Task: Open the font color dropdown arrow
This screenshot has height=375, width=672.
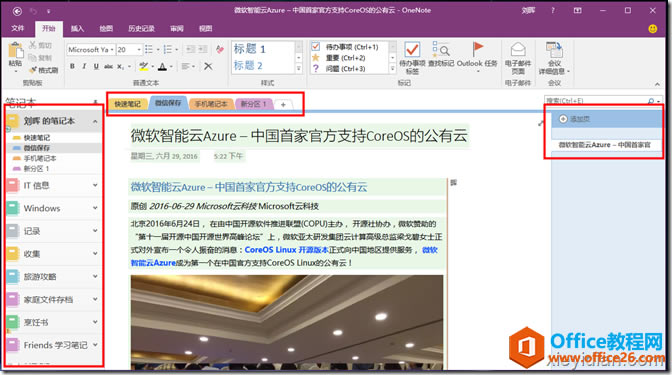Action: coord(171,67)
